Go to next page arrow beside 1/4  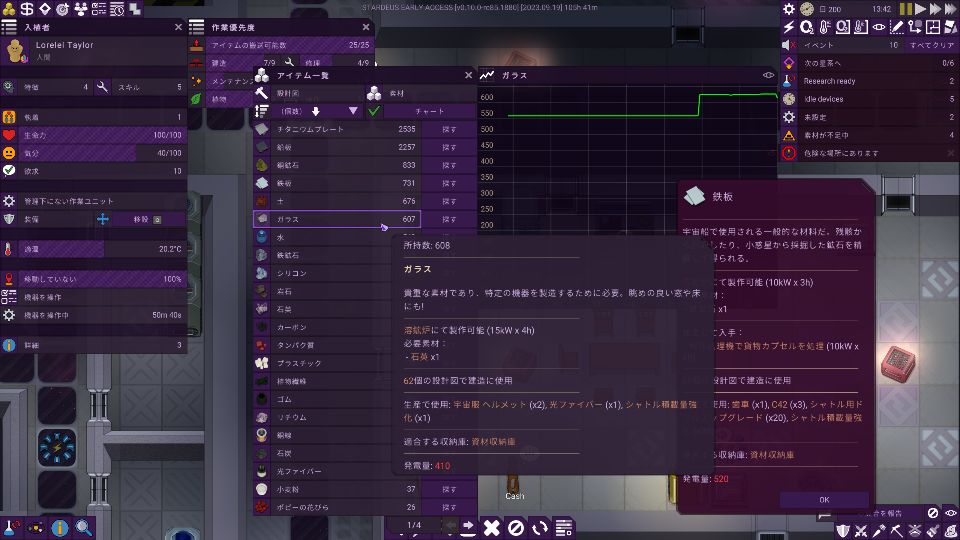(468, 525)
